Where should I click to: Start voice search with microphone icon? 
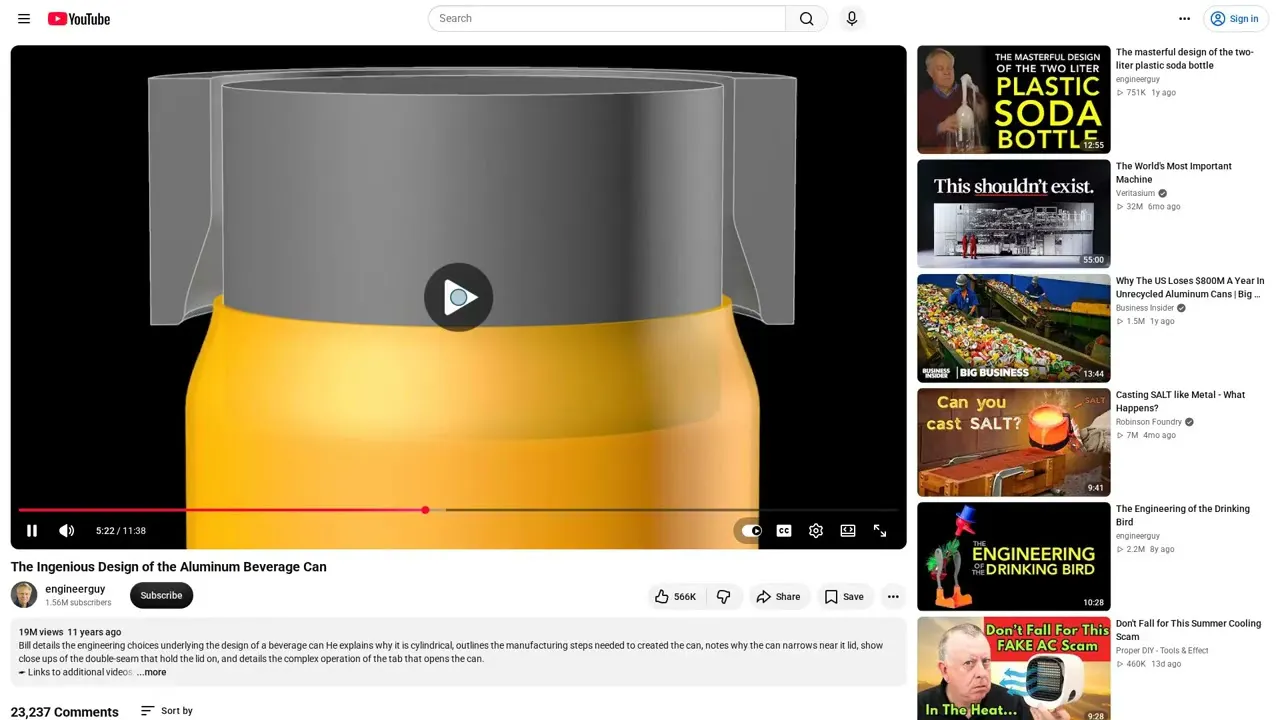coord(852,19)
